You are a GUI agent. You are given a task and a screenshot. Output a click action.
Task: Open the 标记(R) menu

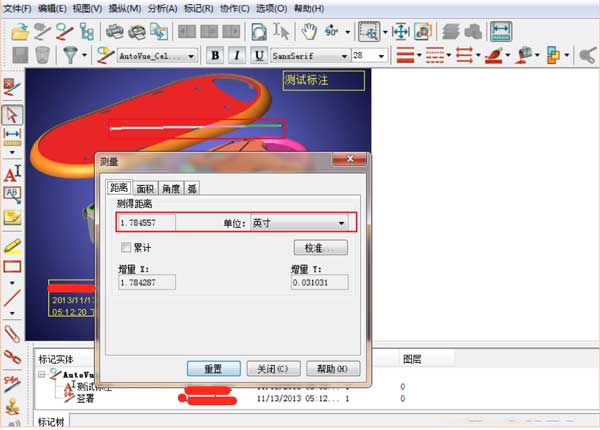coord(199,8)
